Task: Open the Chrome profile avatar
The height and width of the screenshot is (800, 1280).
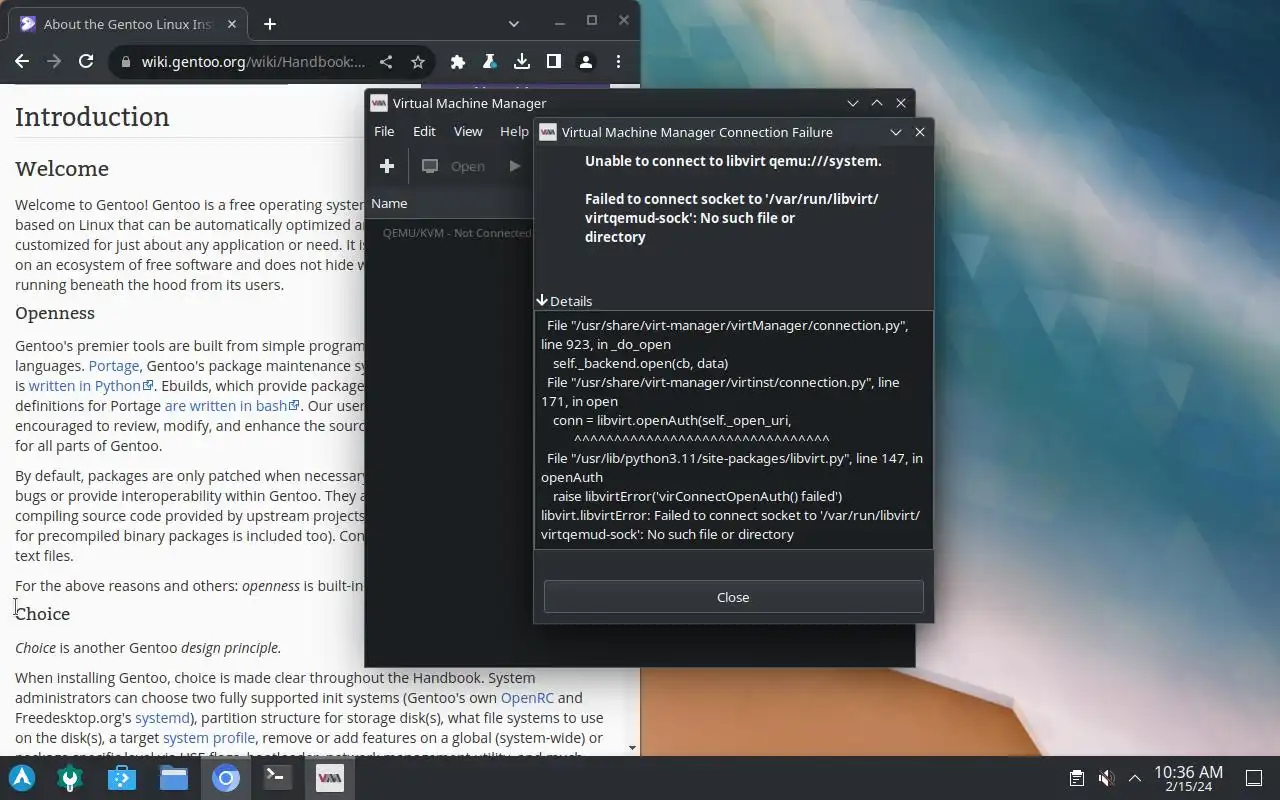Action: [586, 62]
